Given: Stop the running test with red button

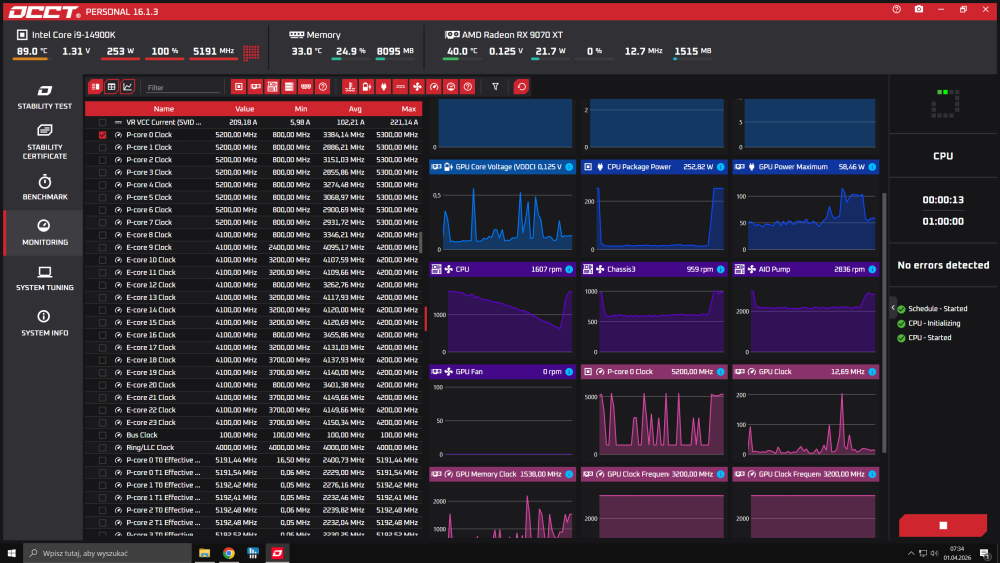Looking at the screenshot, I should click(x=942, y=525).
